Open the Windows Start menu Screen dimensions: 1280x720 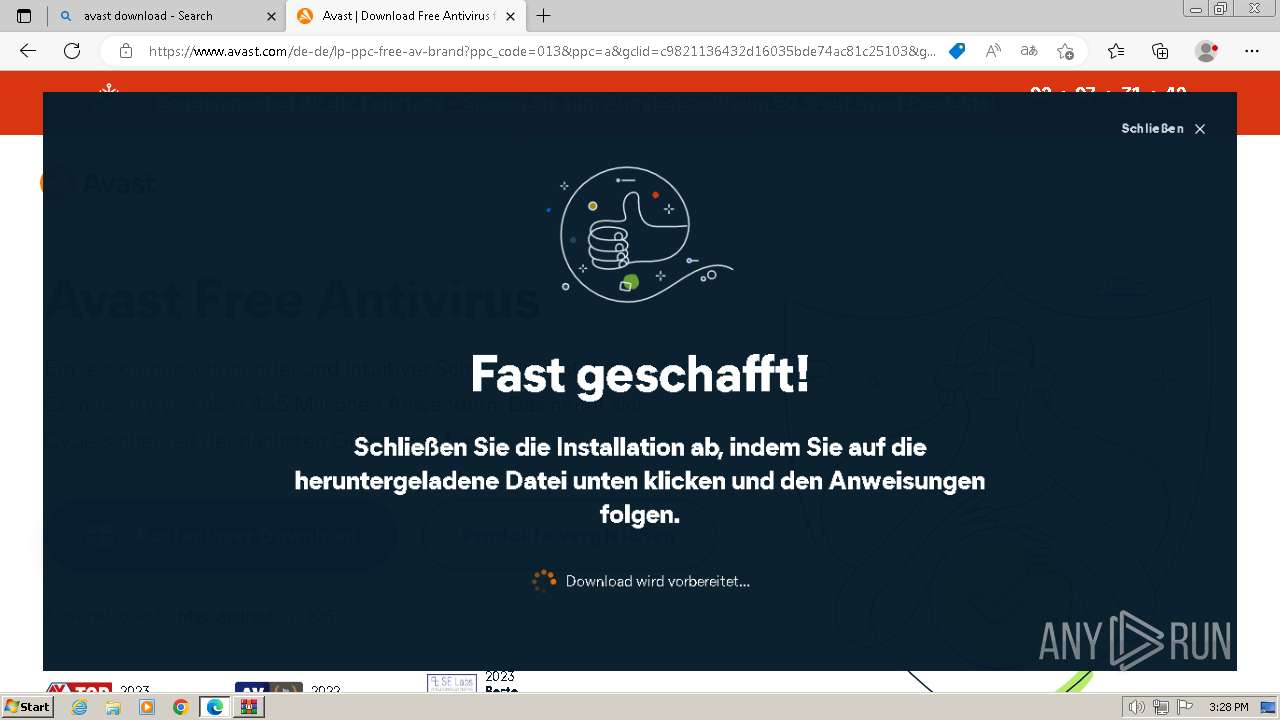pos(28,707)
